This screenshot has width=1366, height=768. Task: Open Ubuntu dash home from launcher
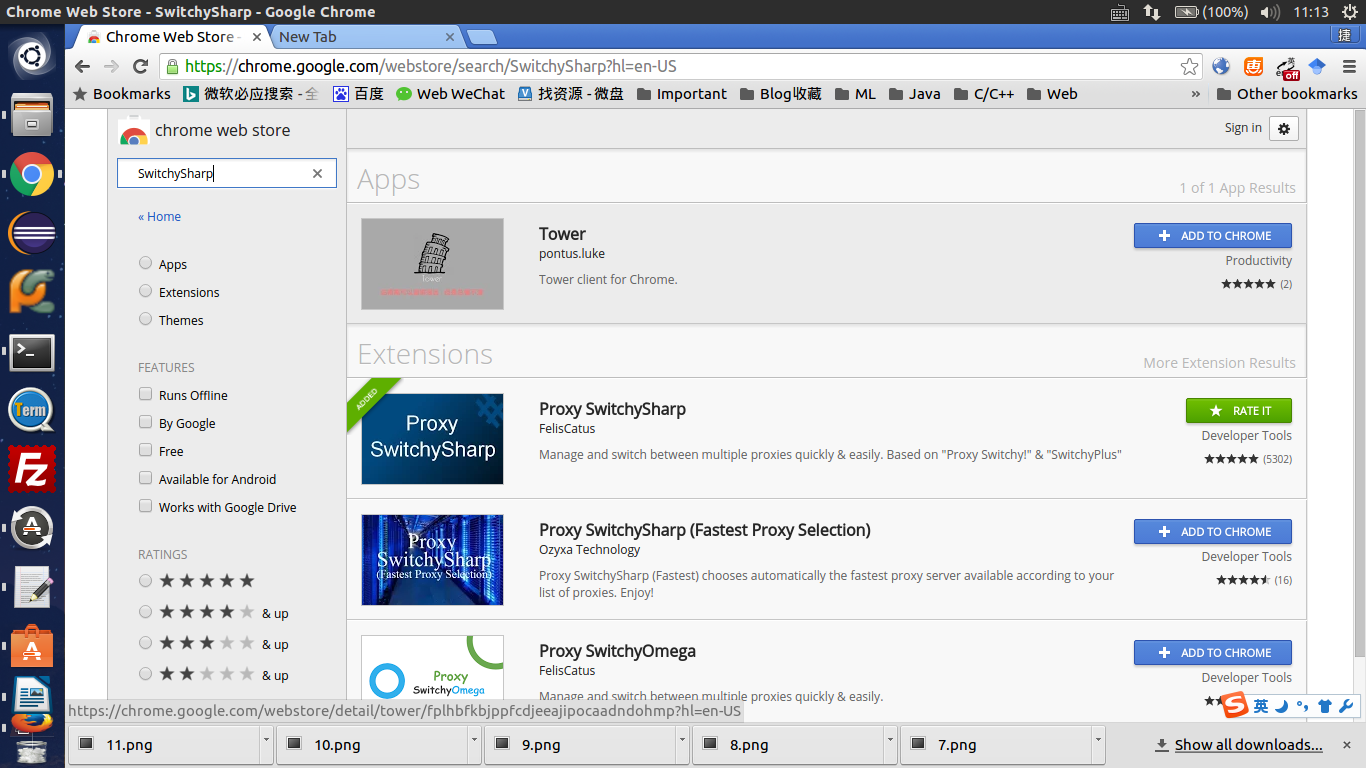pos(32,55)
